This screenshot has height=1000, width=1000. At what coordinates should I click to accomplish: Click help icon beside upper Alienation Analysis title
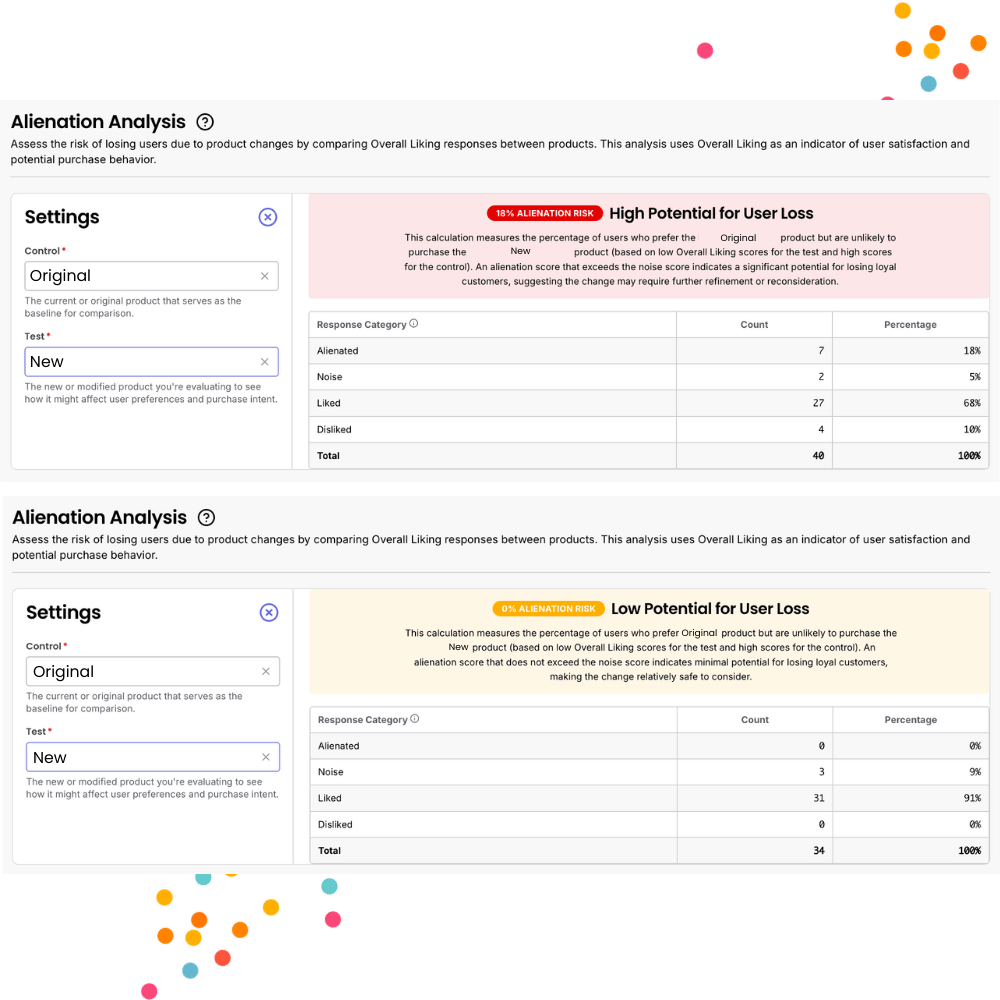[205, 122]
